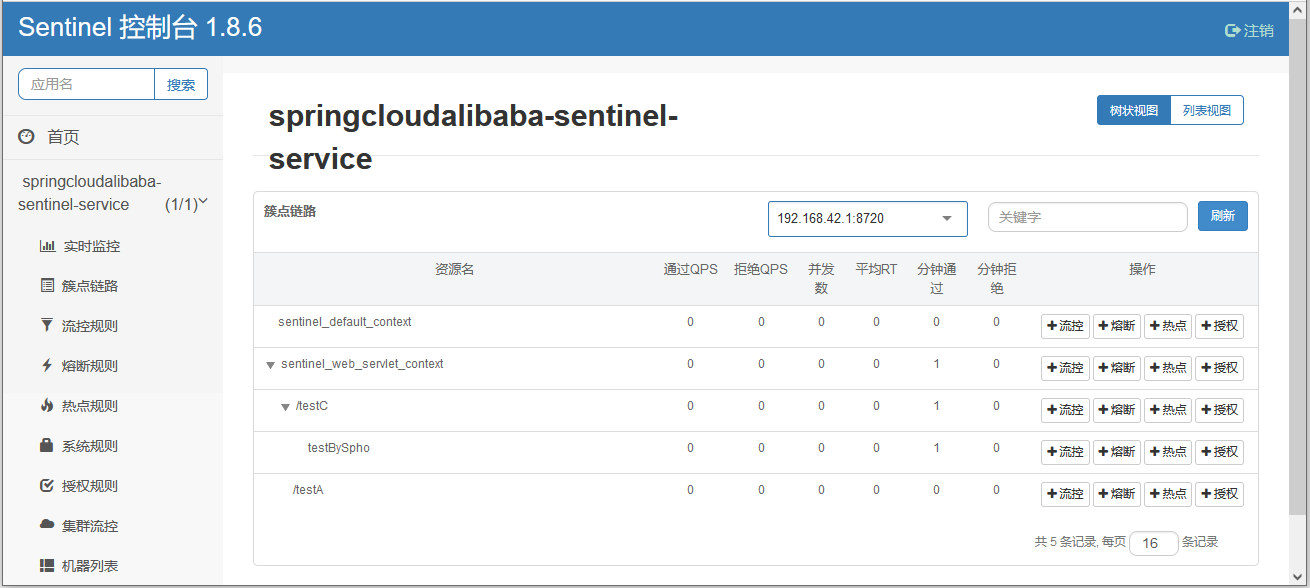Click the hotspot rules flame icon

(47, 406)
